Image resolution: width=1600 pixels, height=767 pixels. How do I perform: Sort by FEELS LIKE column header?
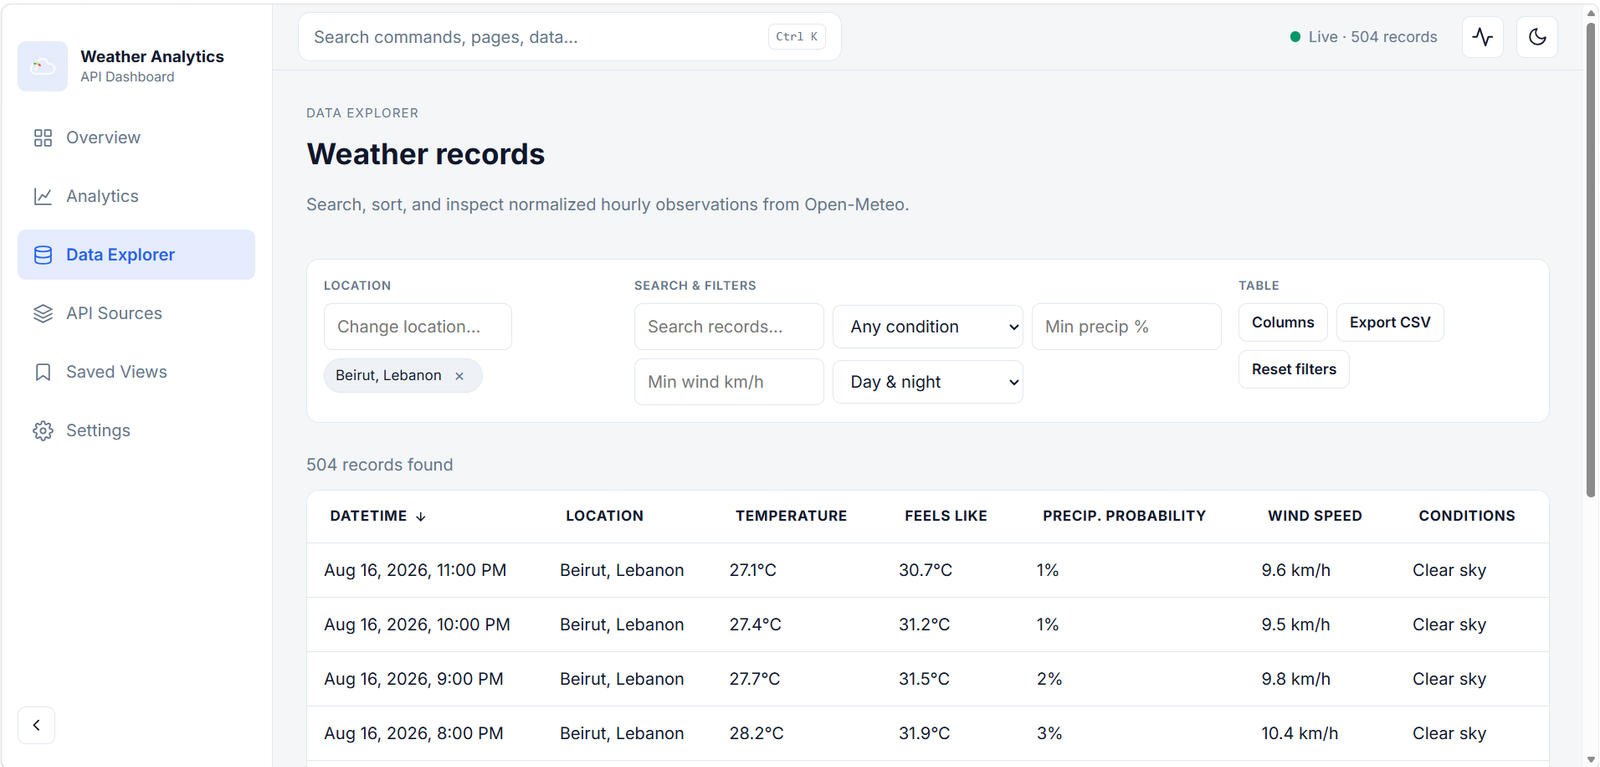(x=946, y=516)
